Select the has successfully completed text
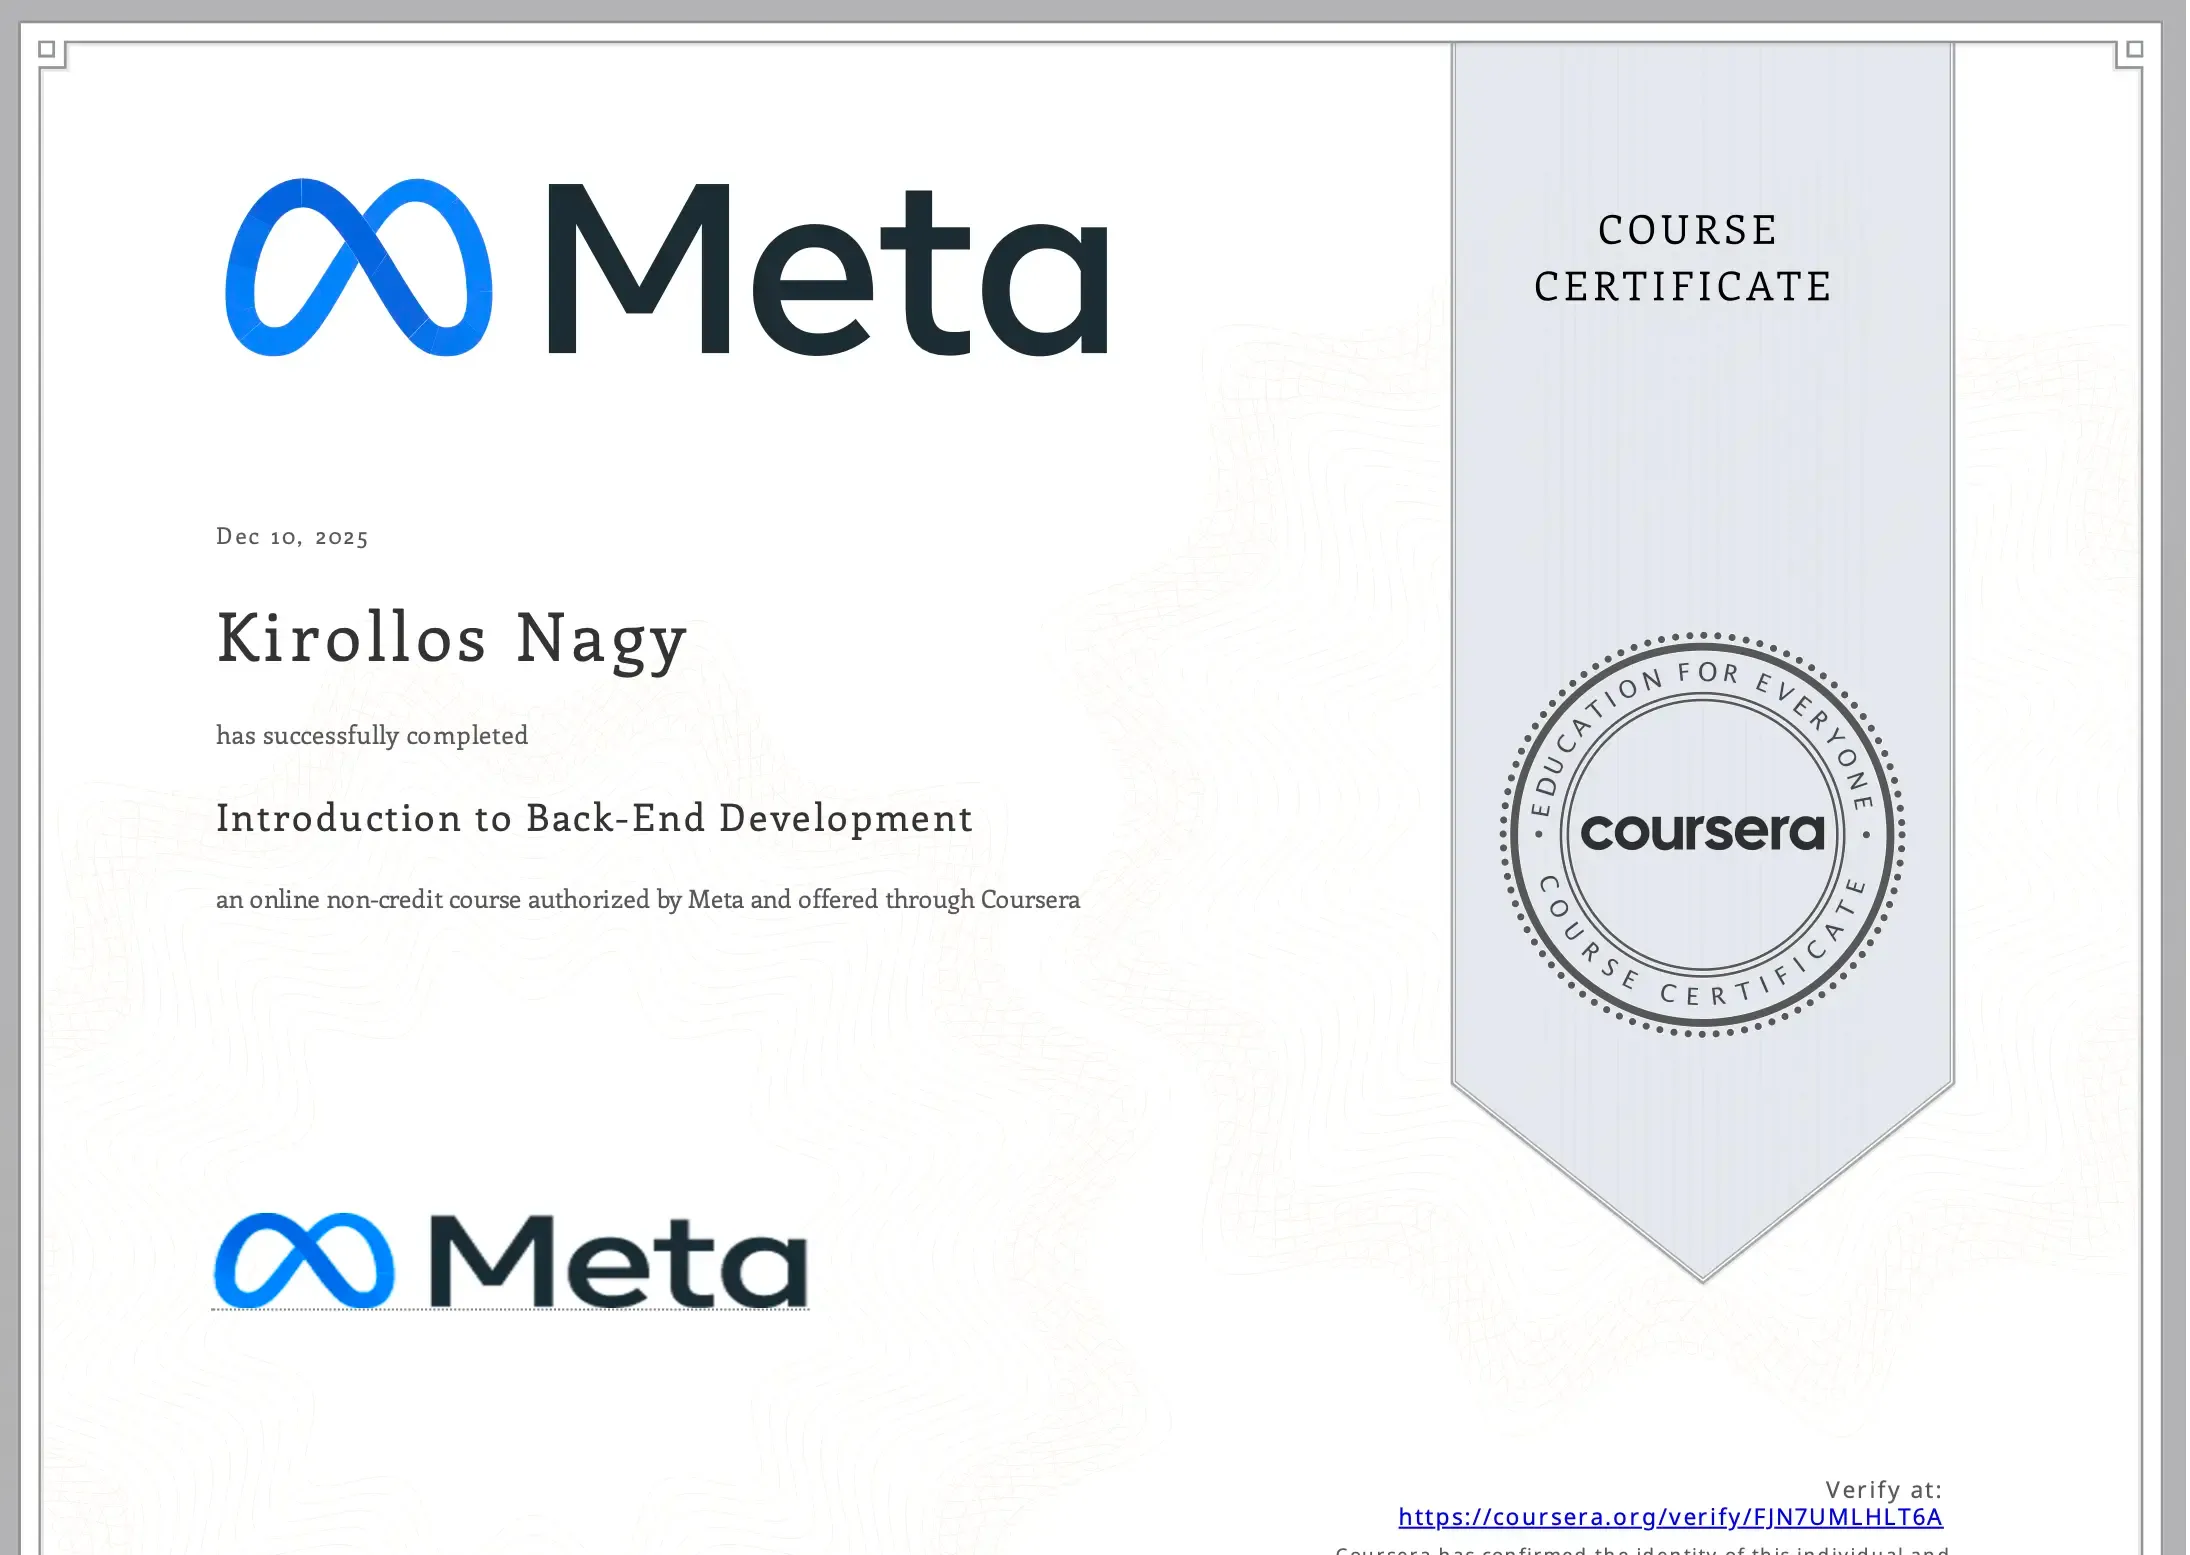The width and height of the screenshot is (2190, 1555). coord(370,735)
